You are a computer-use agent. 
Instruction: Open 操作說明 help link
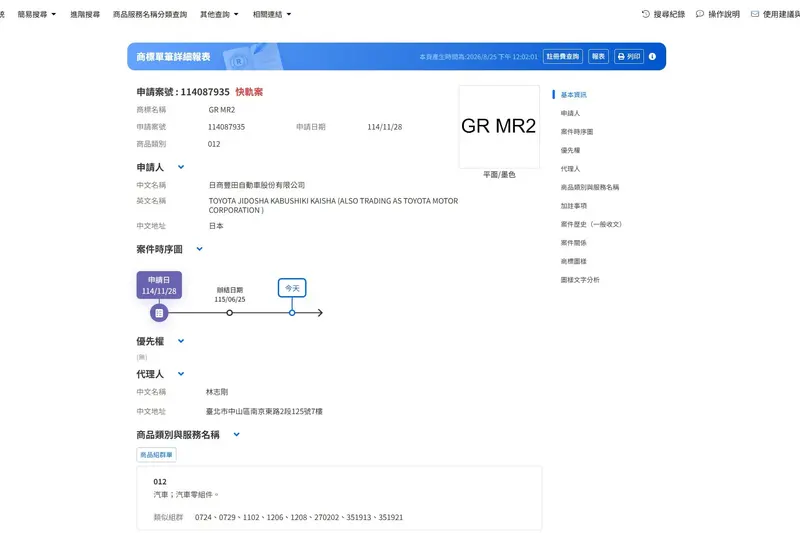click(718, 14)
